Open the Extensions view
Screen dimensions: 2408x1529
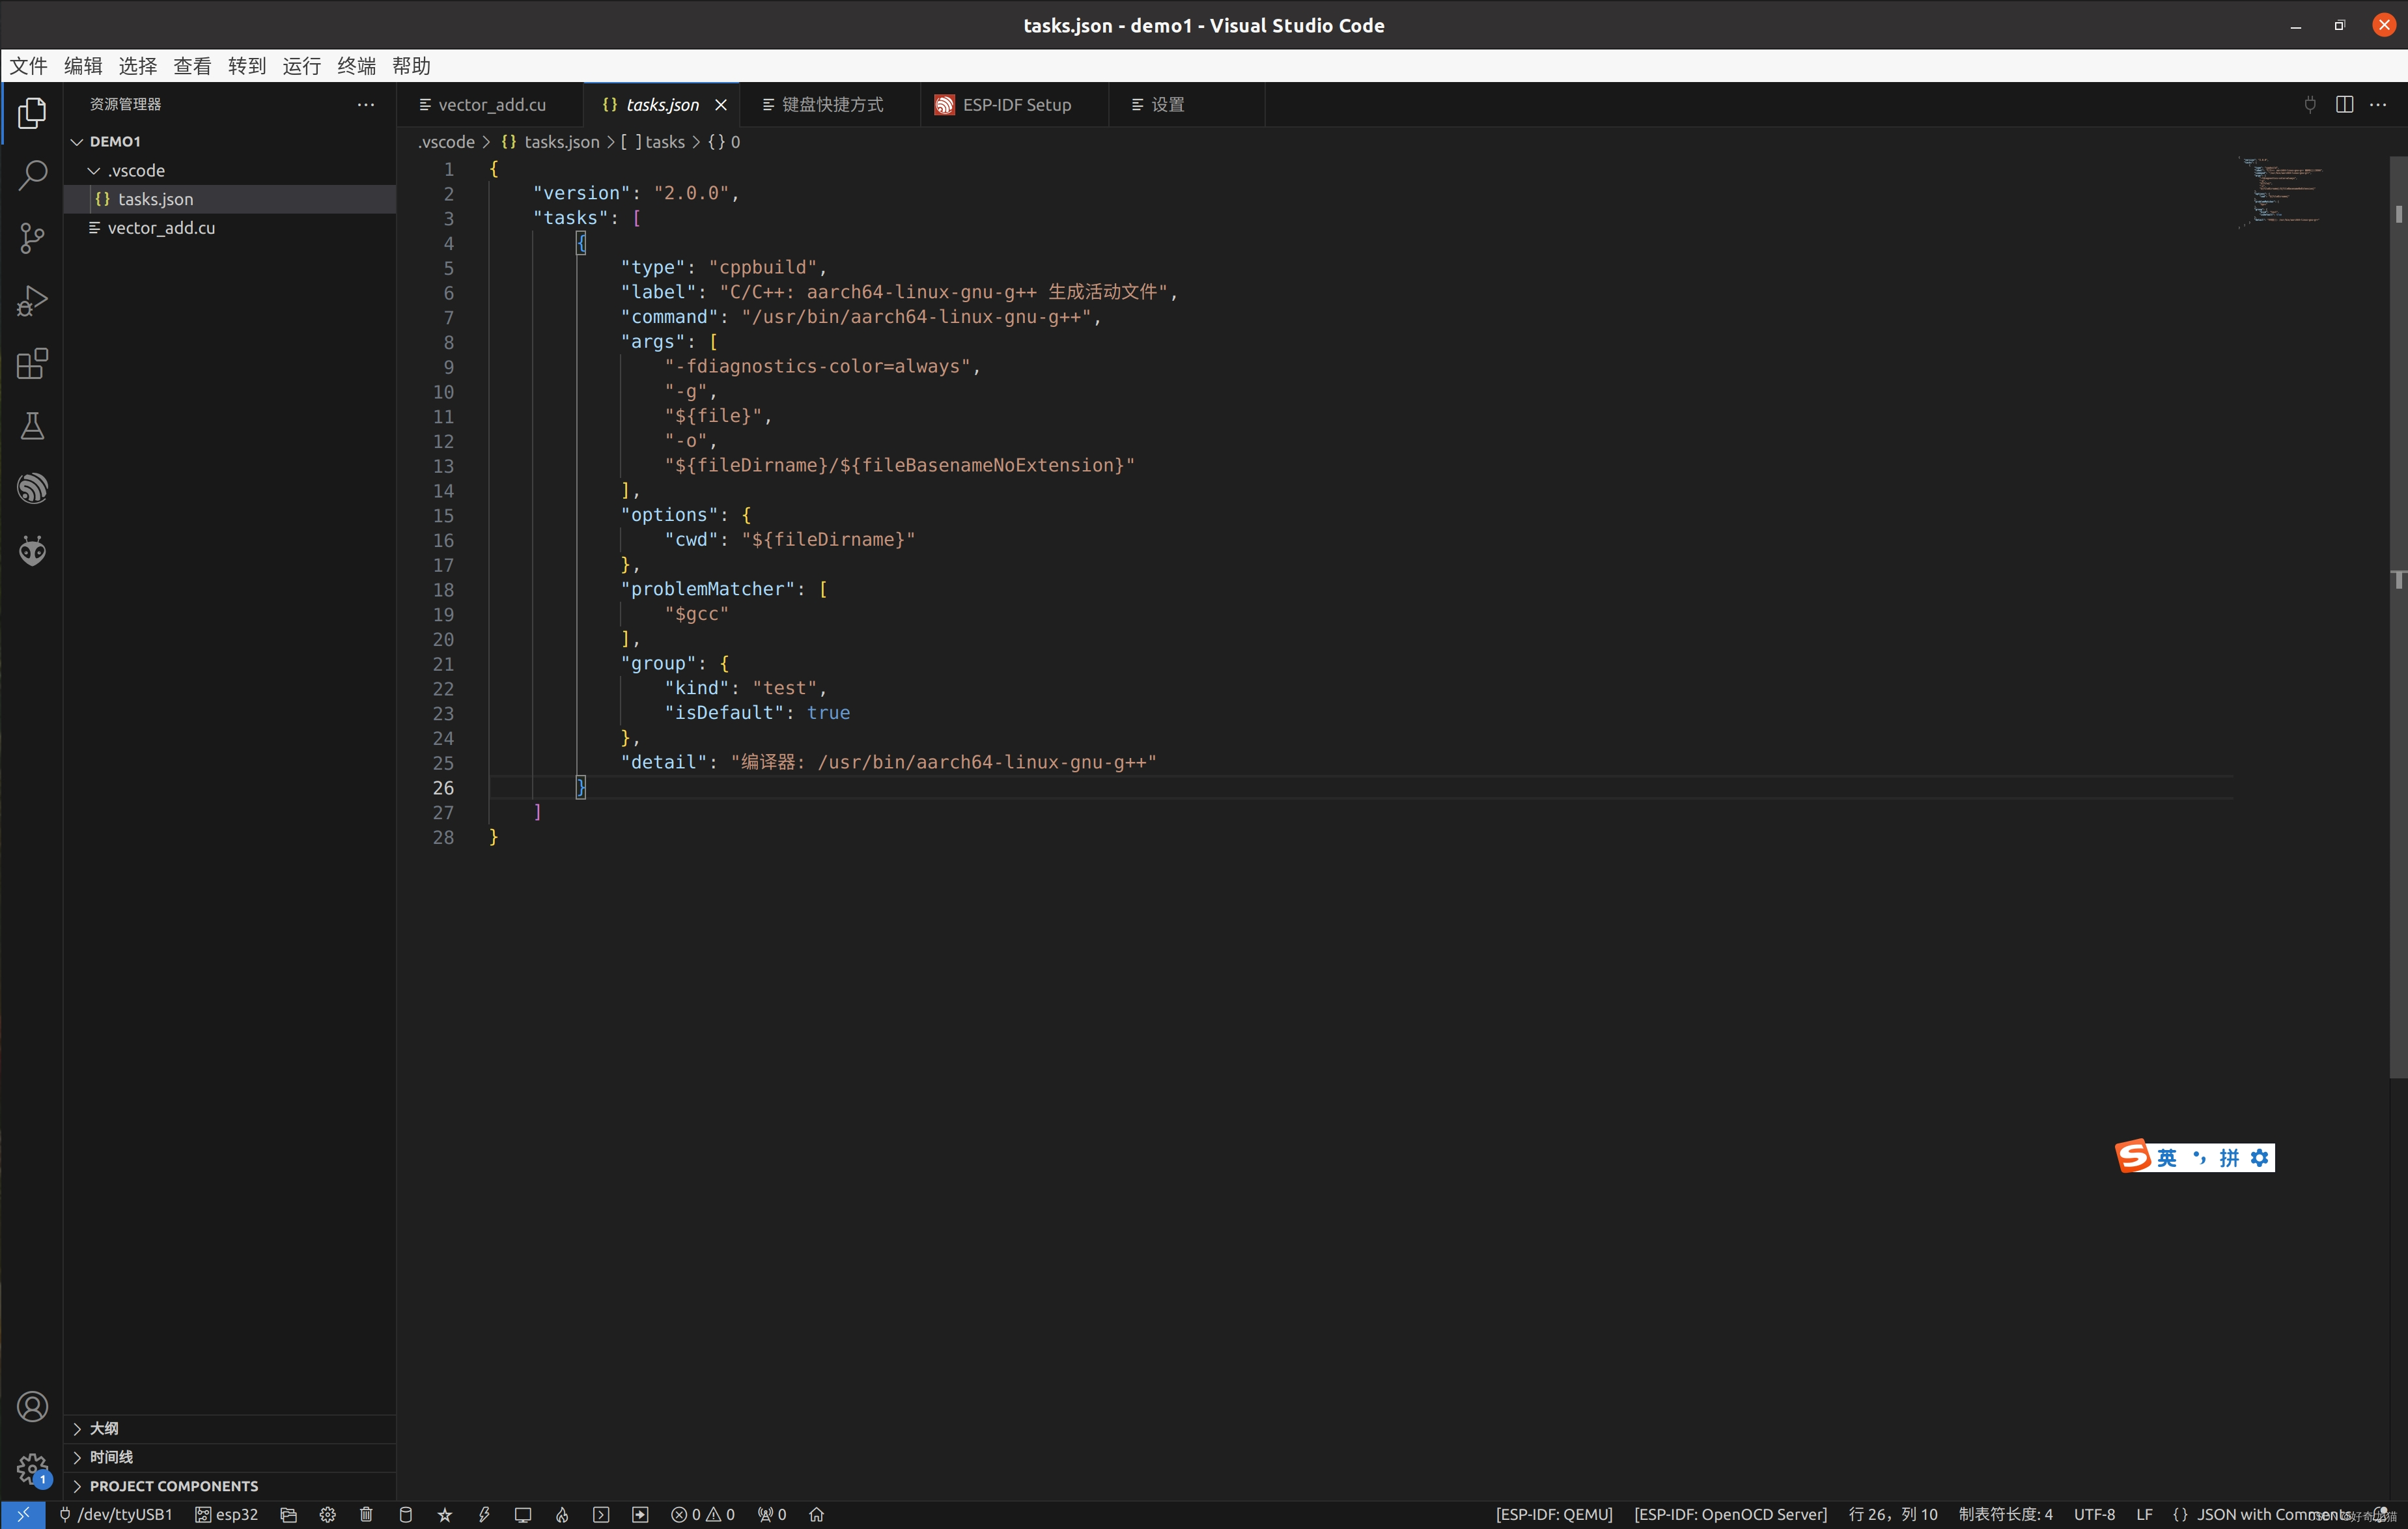click(32, 363)
